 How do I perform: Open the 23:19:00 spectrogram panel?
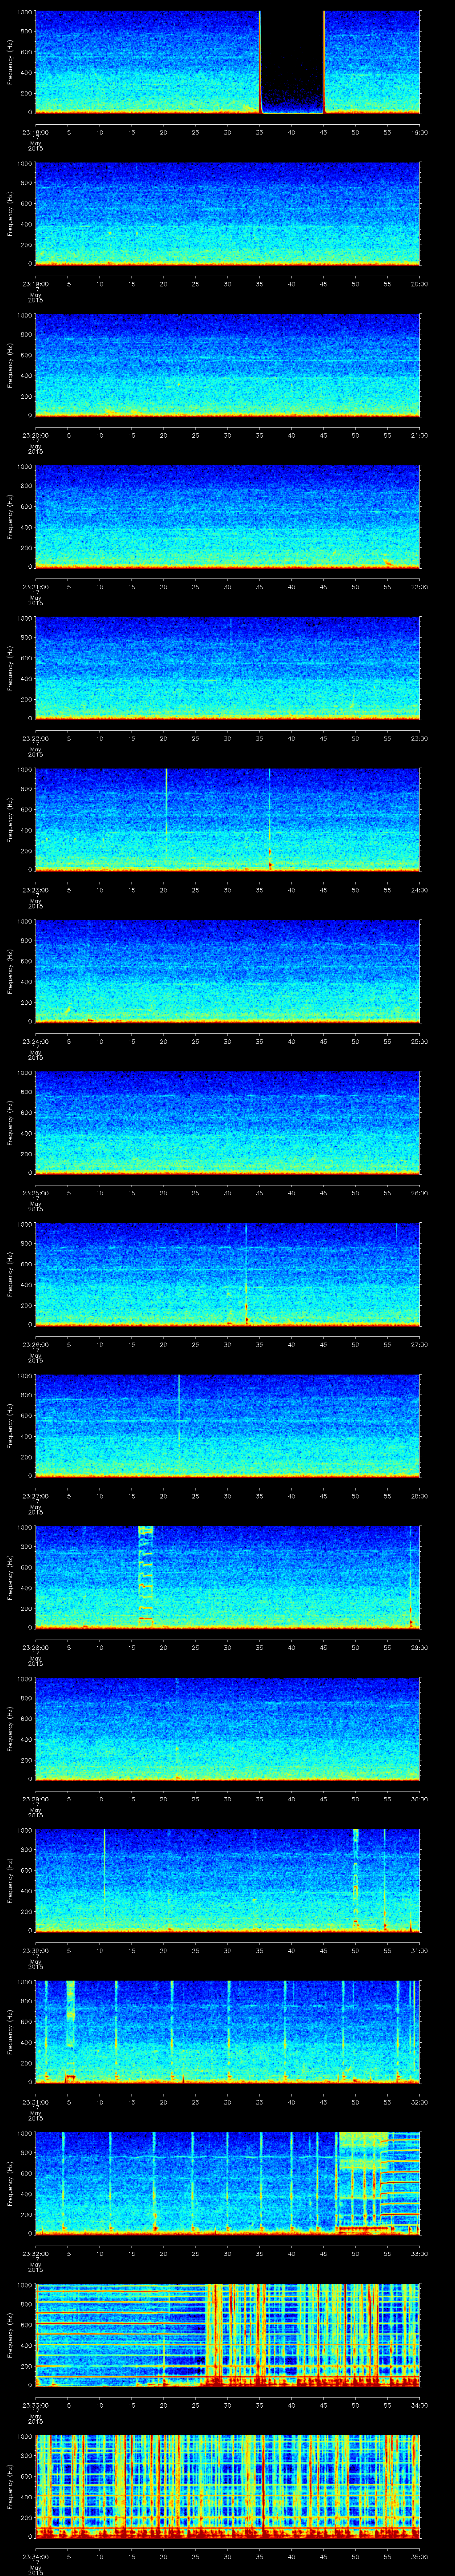pos(227,214)
